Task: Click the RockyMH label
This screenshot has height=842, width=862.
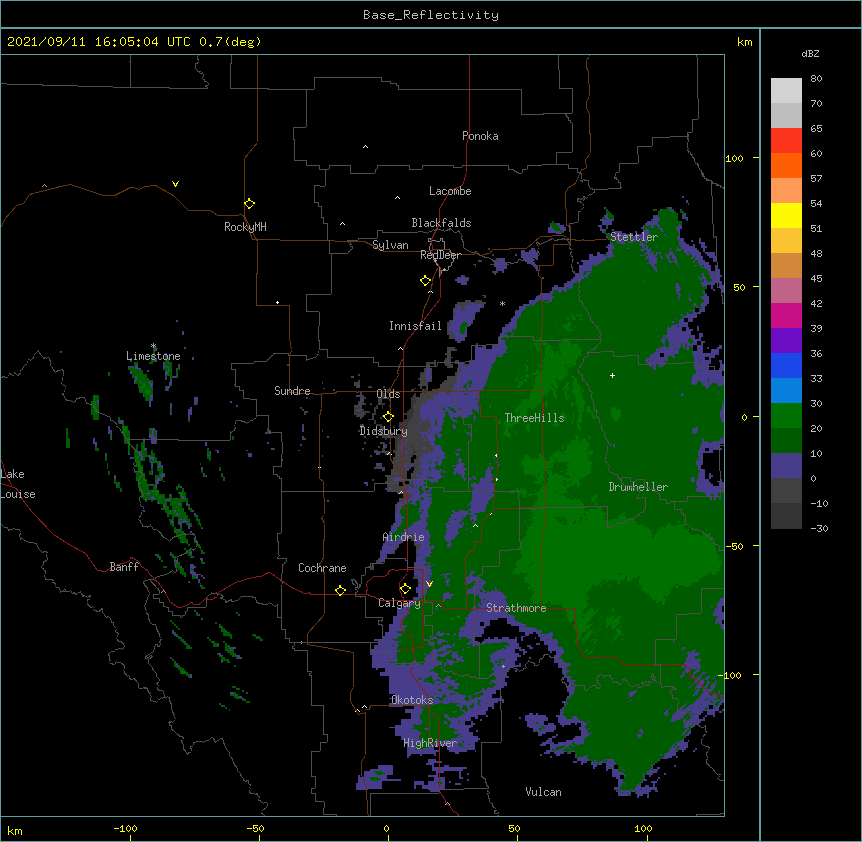Action: [245, 227]
